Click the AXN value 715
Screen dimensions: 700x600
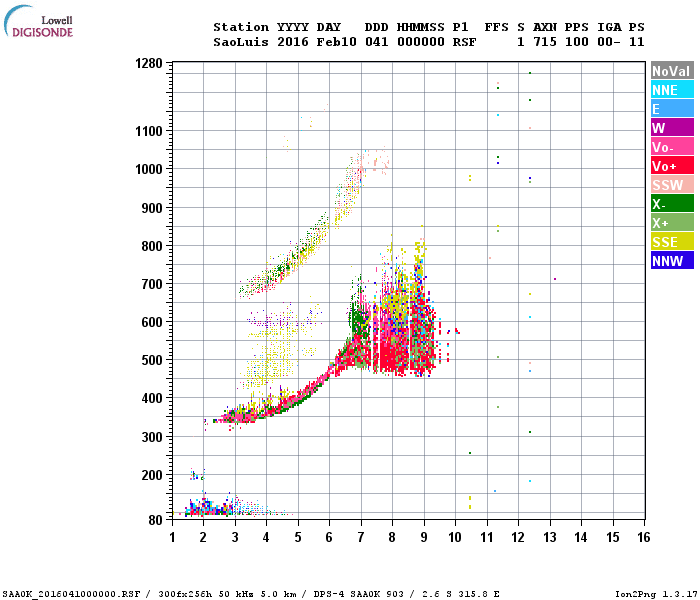tap(545, 42)
